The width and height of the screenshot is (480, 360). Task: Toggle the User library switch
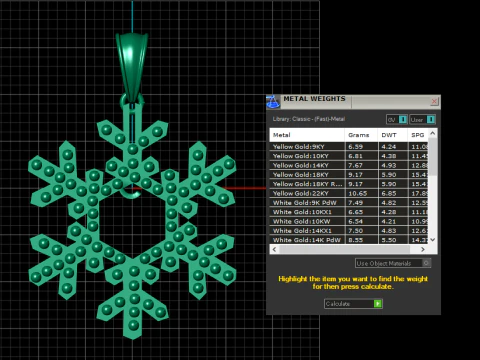pos(422,119)
